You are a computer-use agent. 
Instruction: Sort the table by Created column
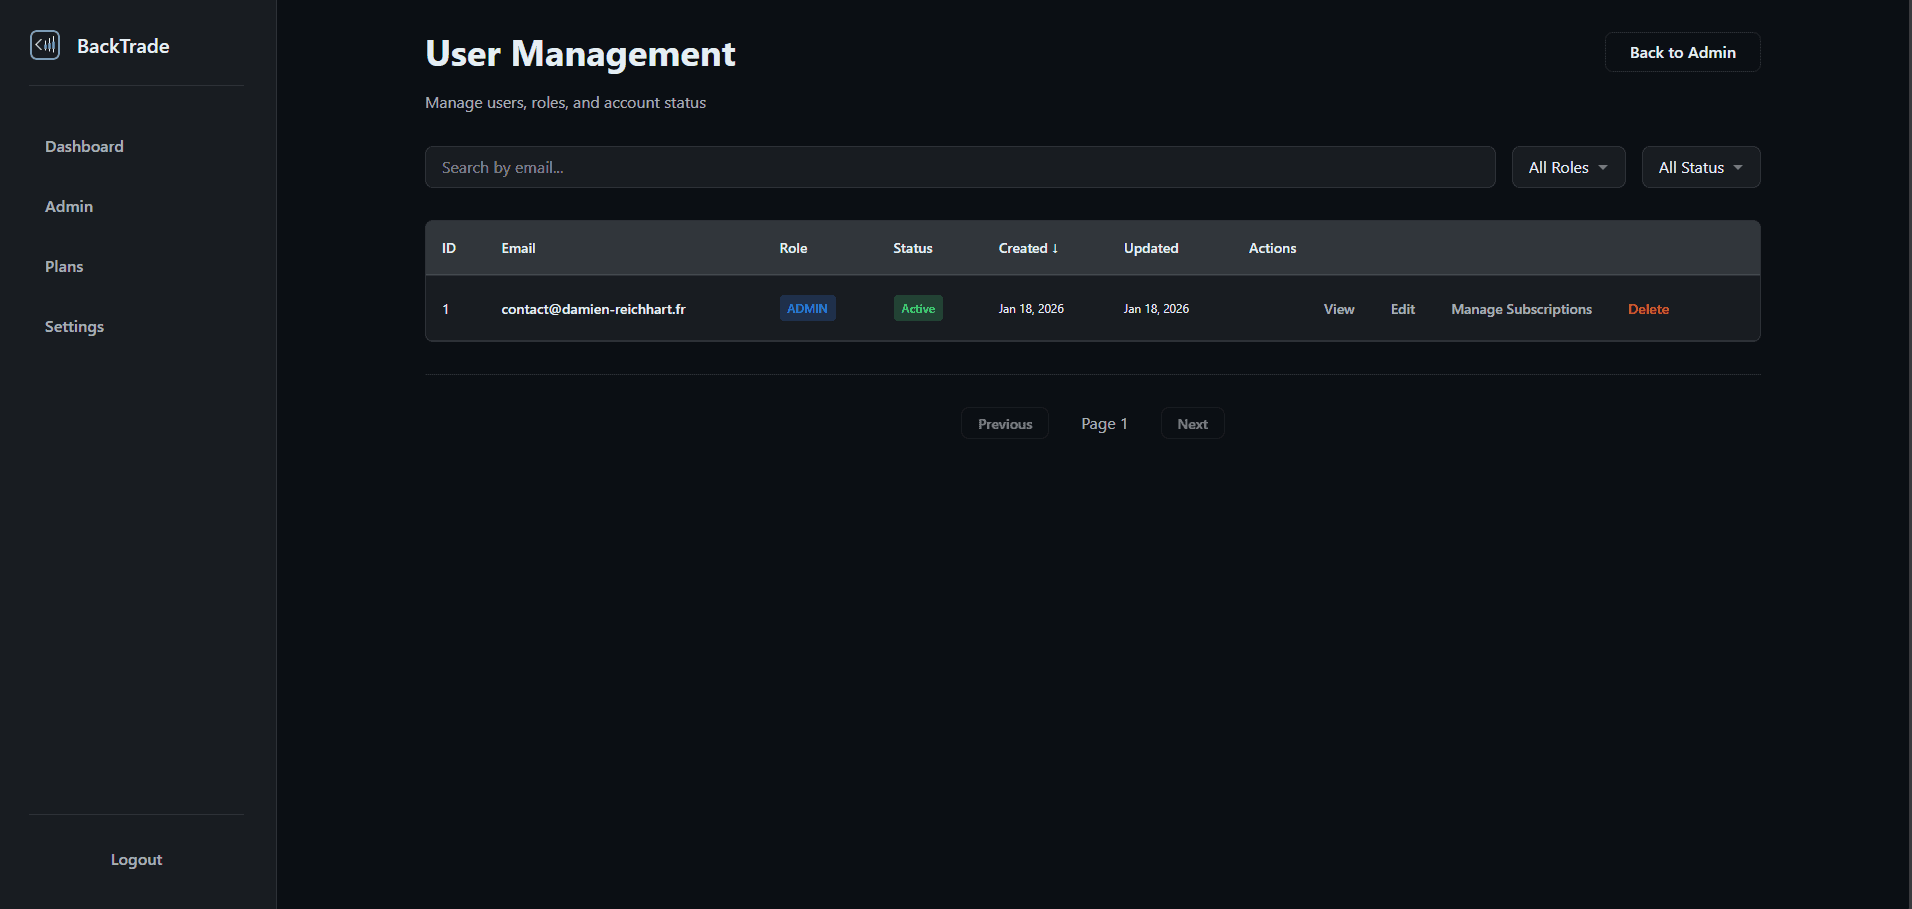pos(1027,248)
